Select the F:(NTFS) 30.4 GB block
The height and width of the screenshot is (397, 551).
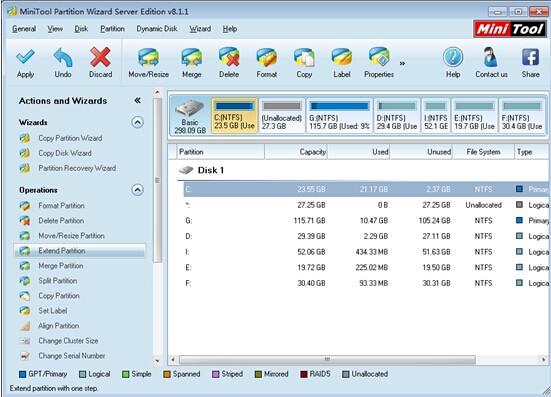point(522,116)
